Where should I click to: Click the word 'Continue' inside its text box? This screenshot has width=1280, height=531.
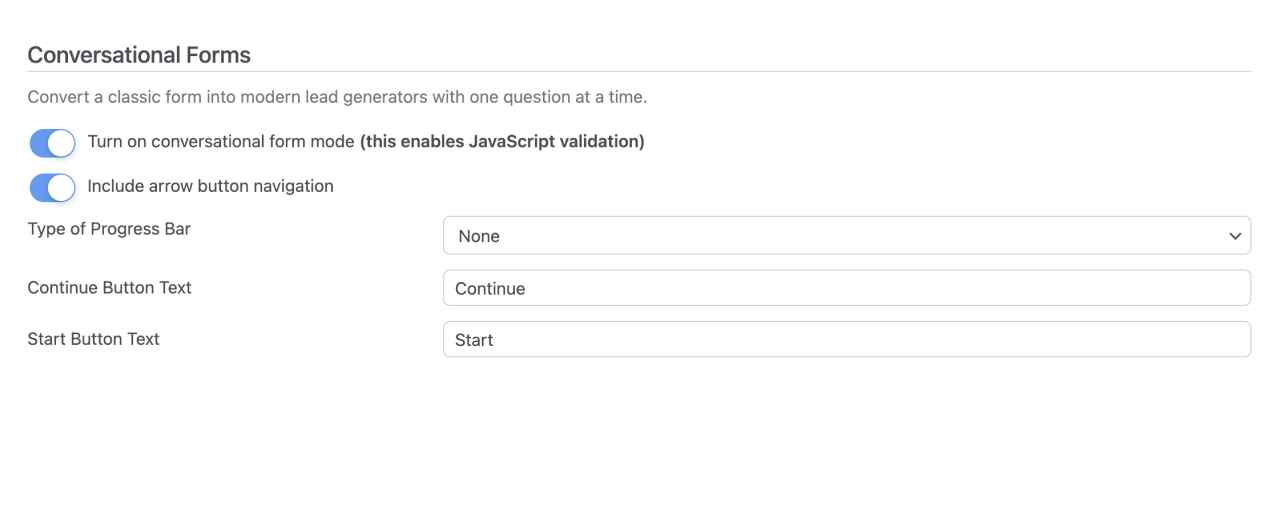pos(490,289)
